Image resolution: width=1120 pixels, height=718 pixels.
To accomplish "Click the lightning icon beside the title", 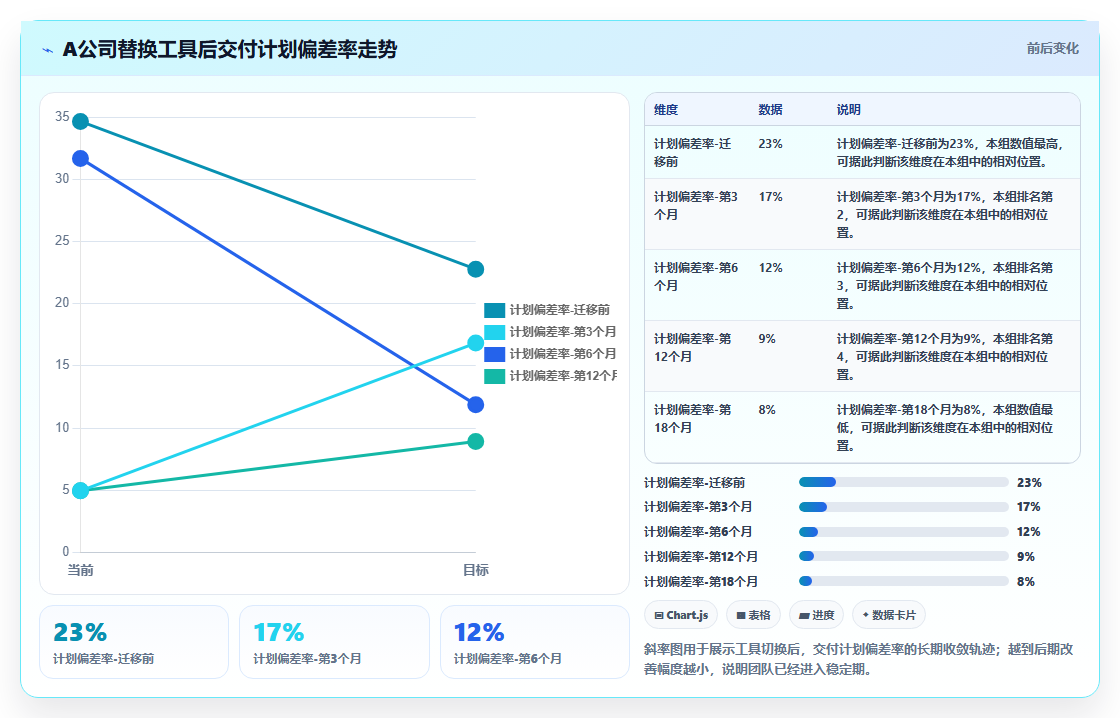I will [x=48, y=50].
